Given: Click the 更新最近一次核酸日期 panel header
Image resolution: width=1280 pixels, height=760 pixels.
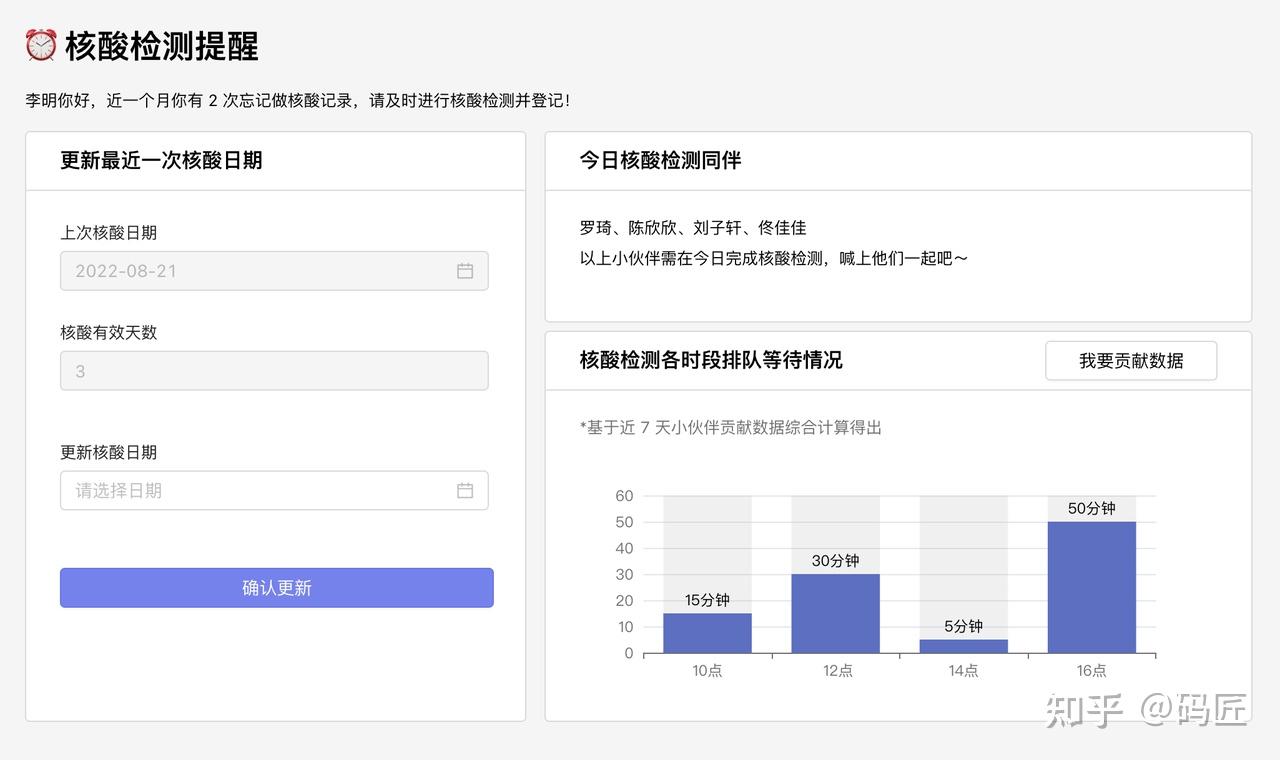Looking at the screenshot, I should 161,160.
